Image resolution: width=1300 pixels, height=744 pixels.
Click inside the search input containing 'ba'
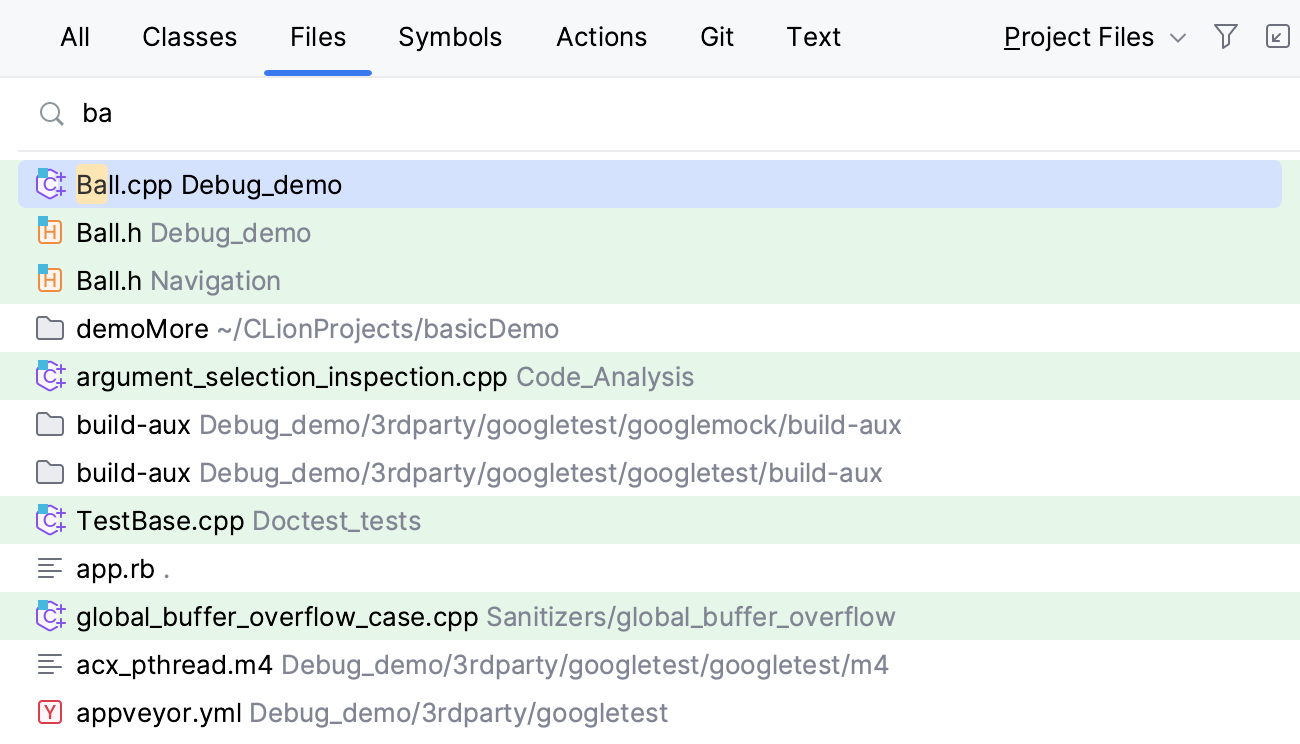98,113
